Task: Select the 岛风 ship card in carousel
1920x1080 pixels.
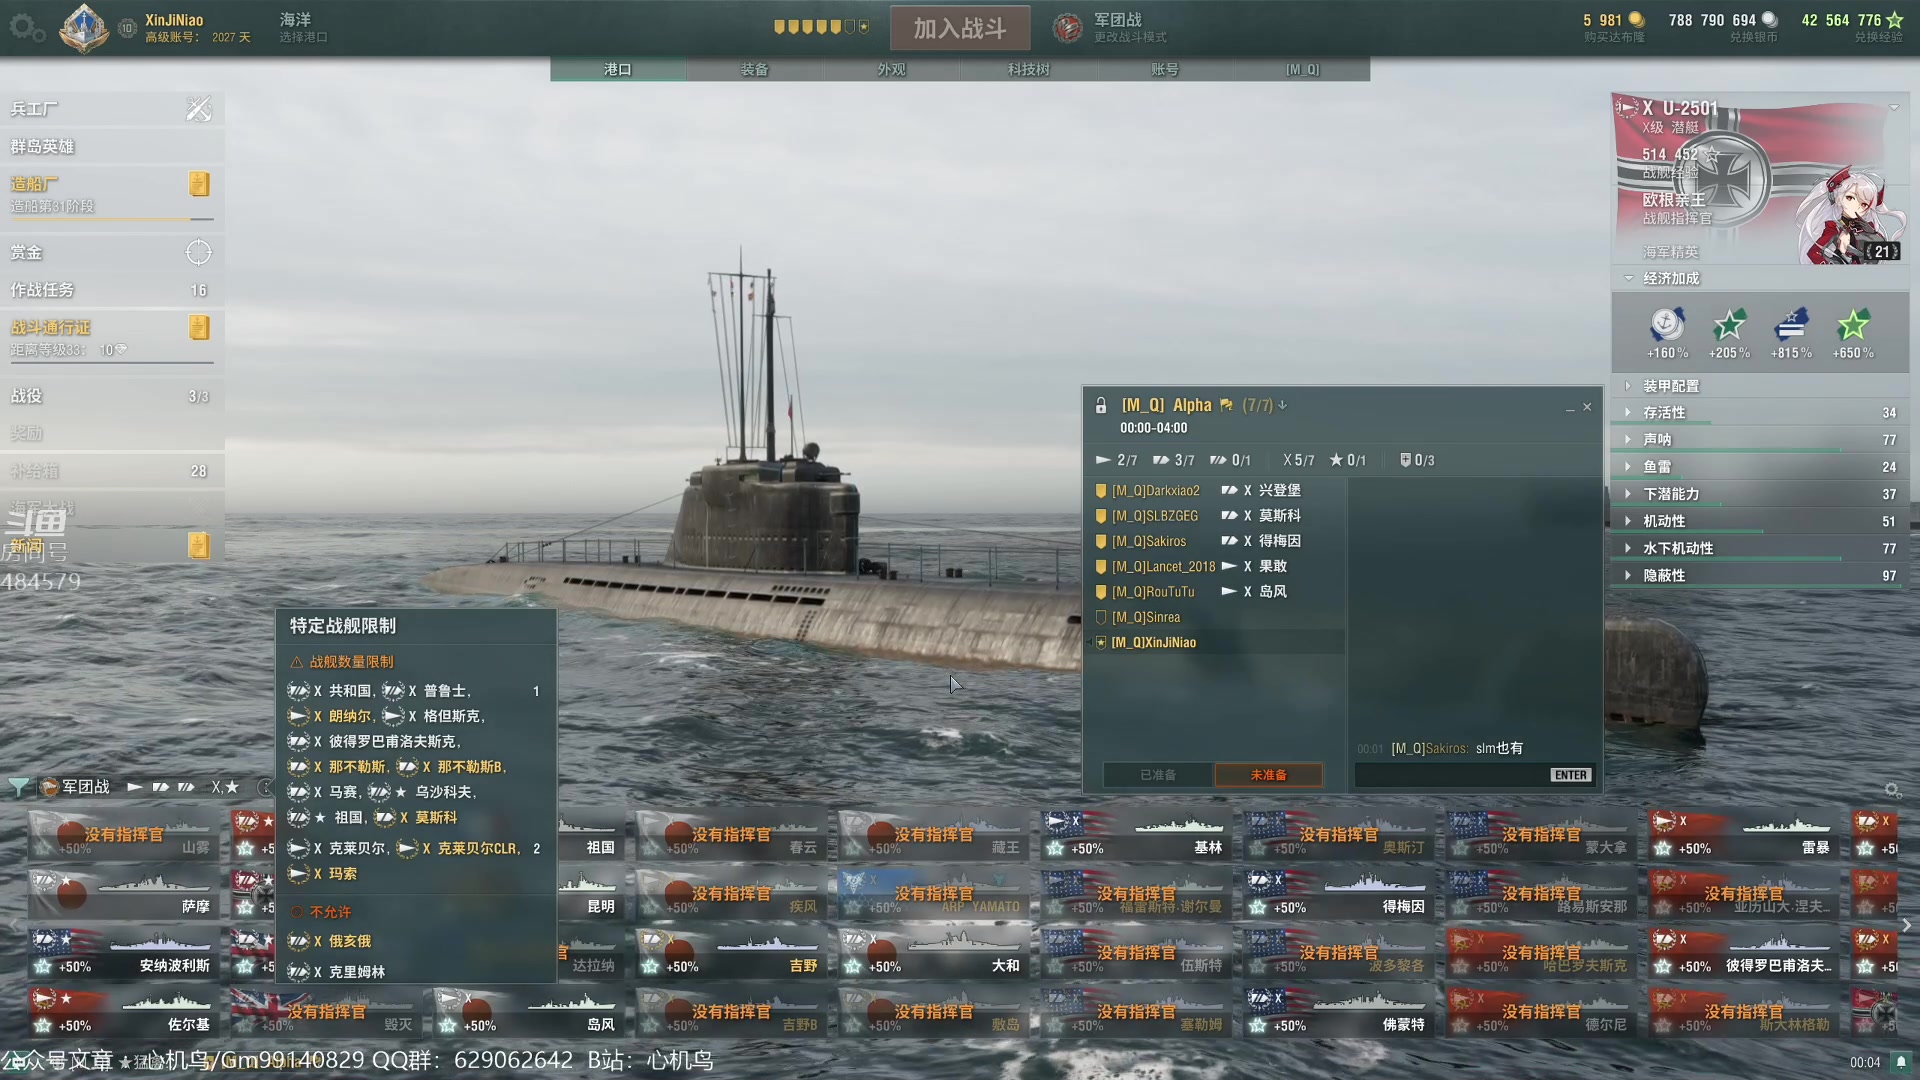Action: [x=529, y=1011]
